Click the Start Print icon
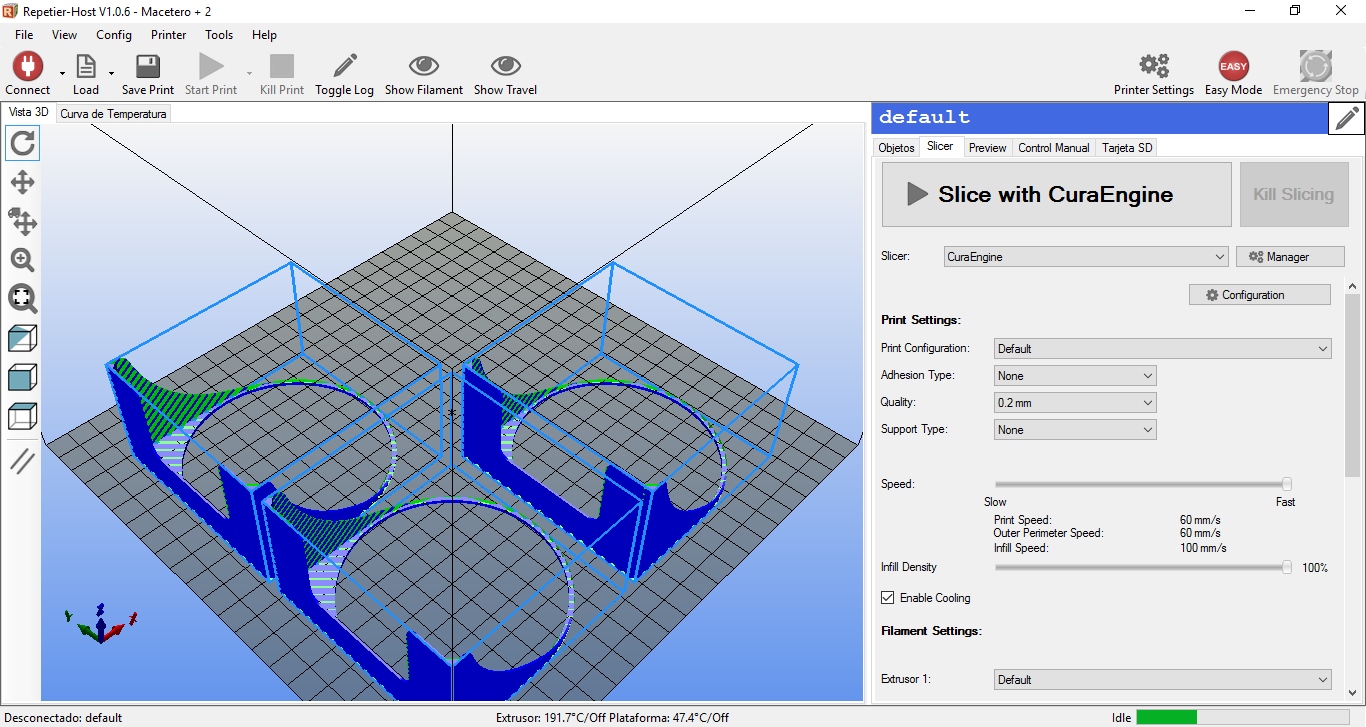This screenshot has width=1366, height=727. [x=211, y=67]
